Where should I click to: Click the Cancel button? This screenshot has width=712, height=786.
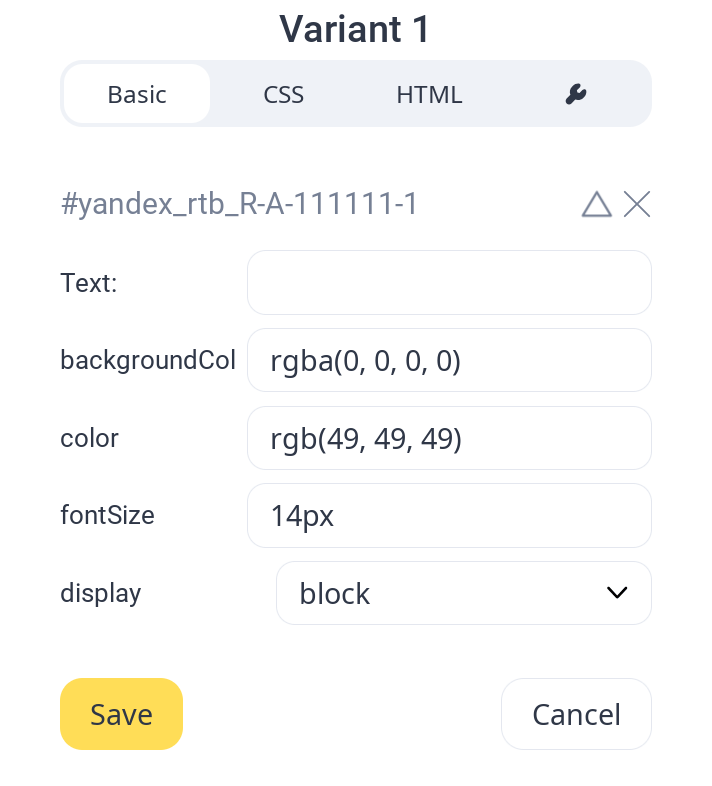point(576,714)
